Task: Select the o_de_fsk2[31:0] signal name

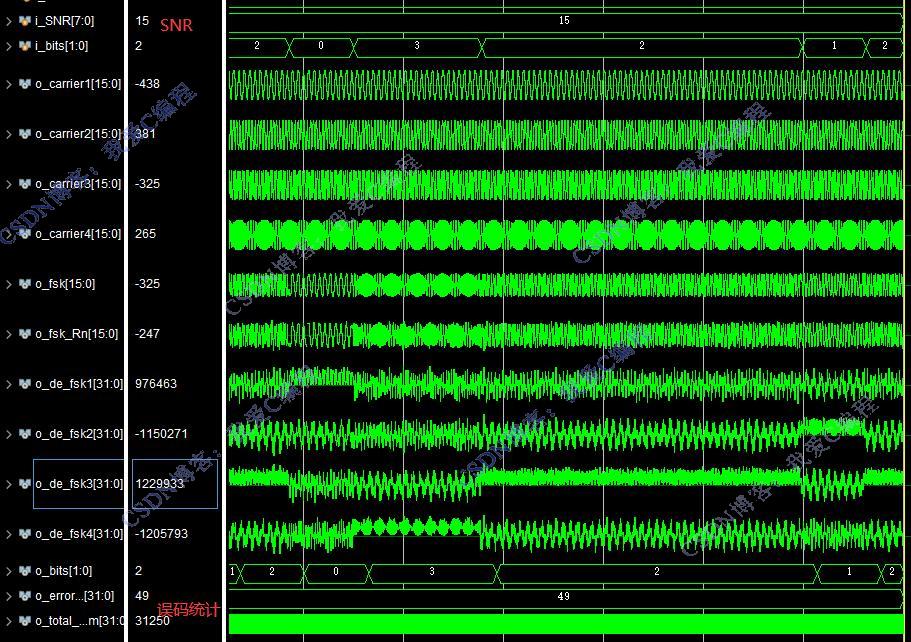Action: 79,434
